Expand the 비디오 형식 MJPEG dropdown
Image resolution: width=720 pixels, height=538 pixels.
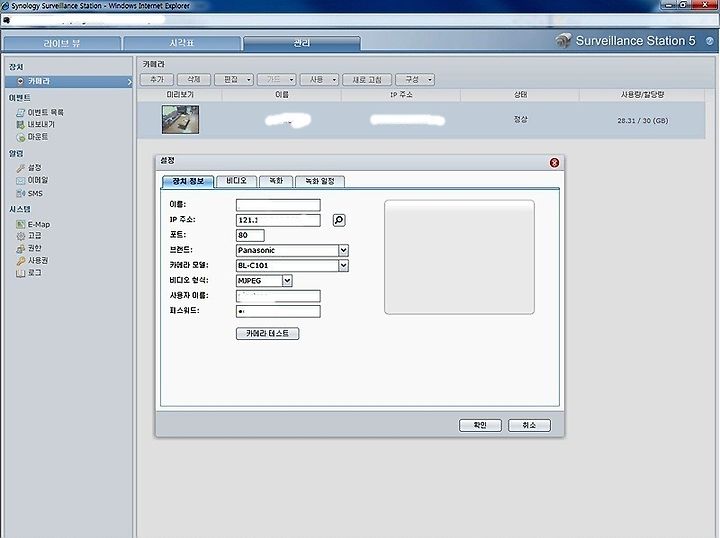point(287,280)
